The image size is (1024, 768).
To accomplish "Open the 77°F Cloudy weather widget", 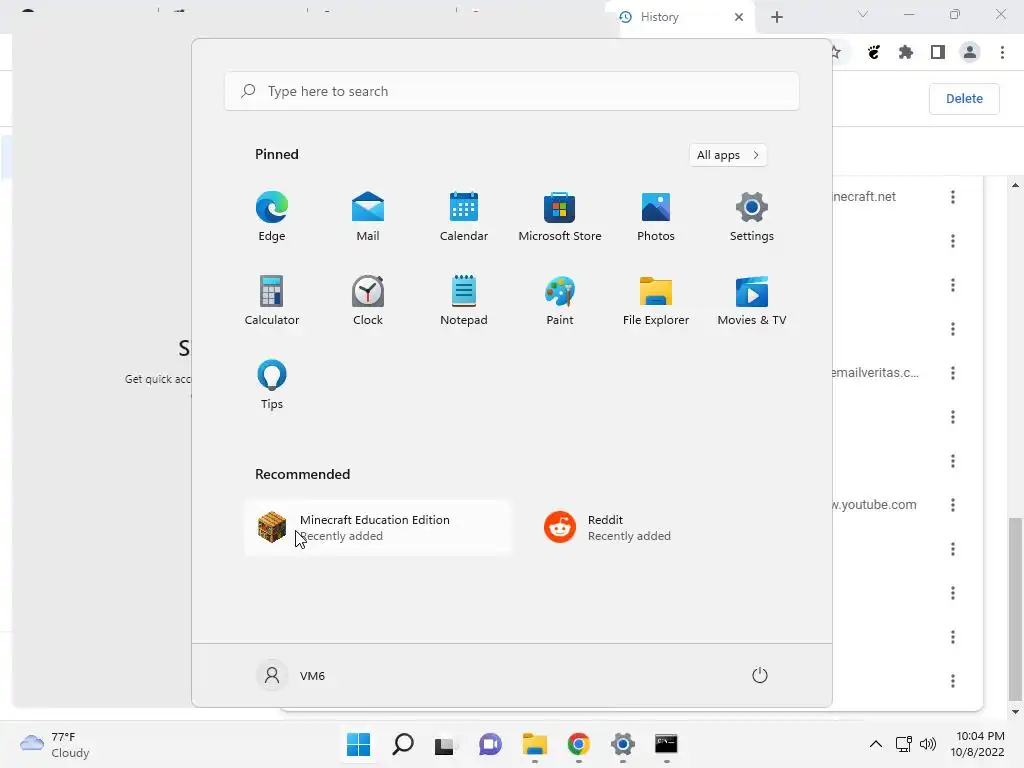I will pyautogui.click(x=55, y=744).
